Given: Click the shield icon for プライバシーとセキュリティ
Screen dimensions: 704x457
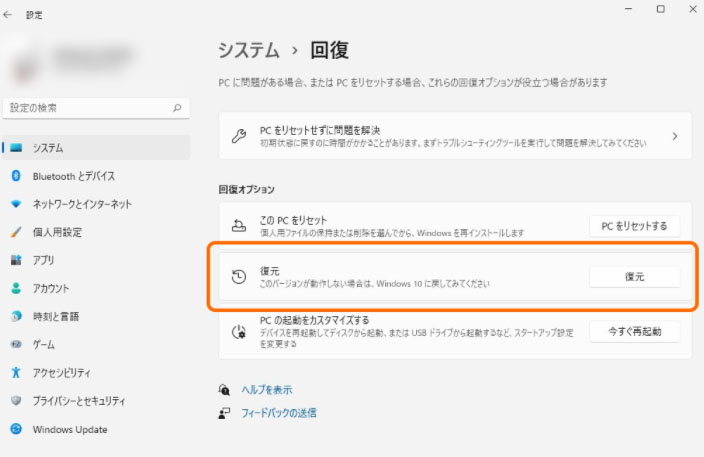Looking at the screenshot, I should tap(16, 400).
